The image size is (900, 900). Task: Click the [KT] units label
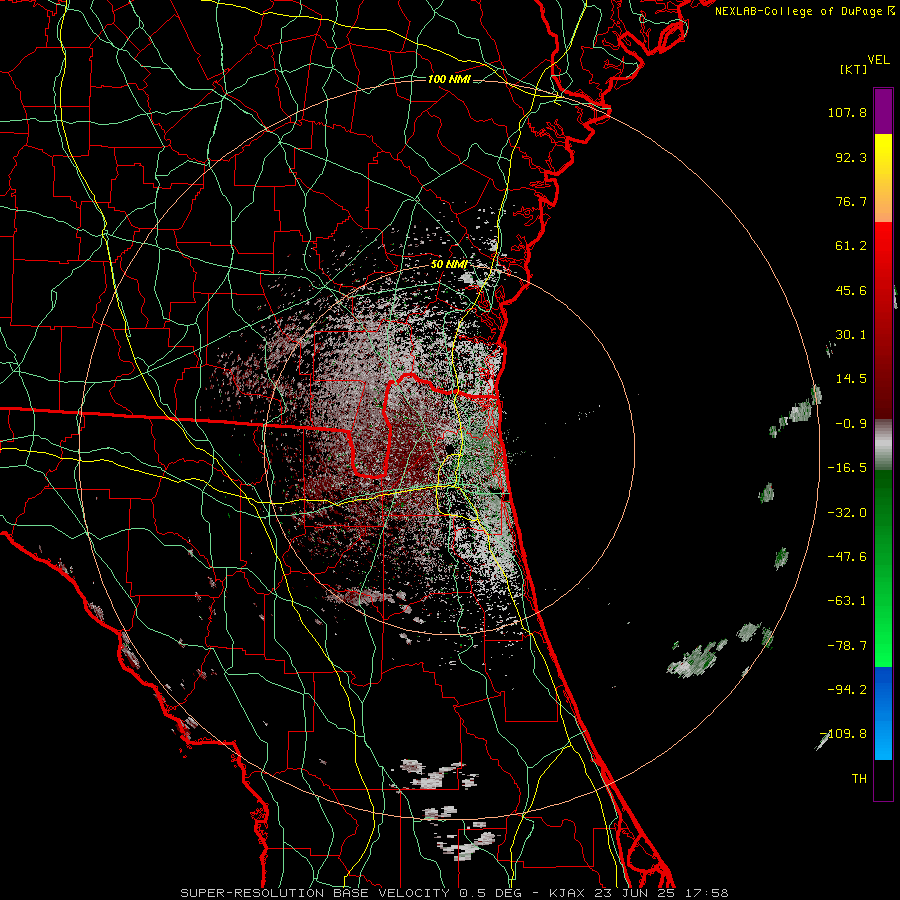coord(854,69)
